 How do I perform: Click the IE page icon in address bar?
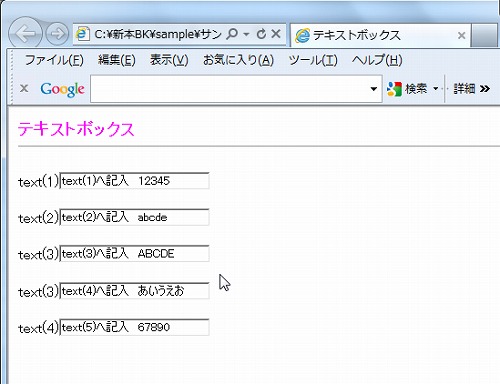82,34
